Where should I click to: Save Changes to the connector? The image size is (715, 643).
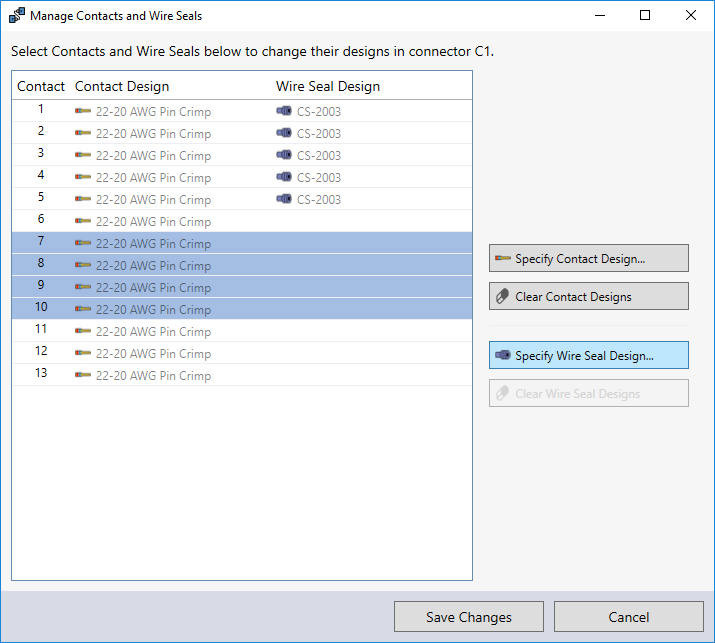point(469,617)
